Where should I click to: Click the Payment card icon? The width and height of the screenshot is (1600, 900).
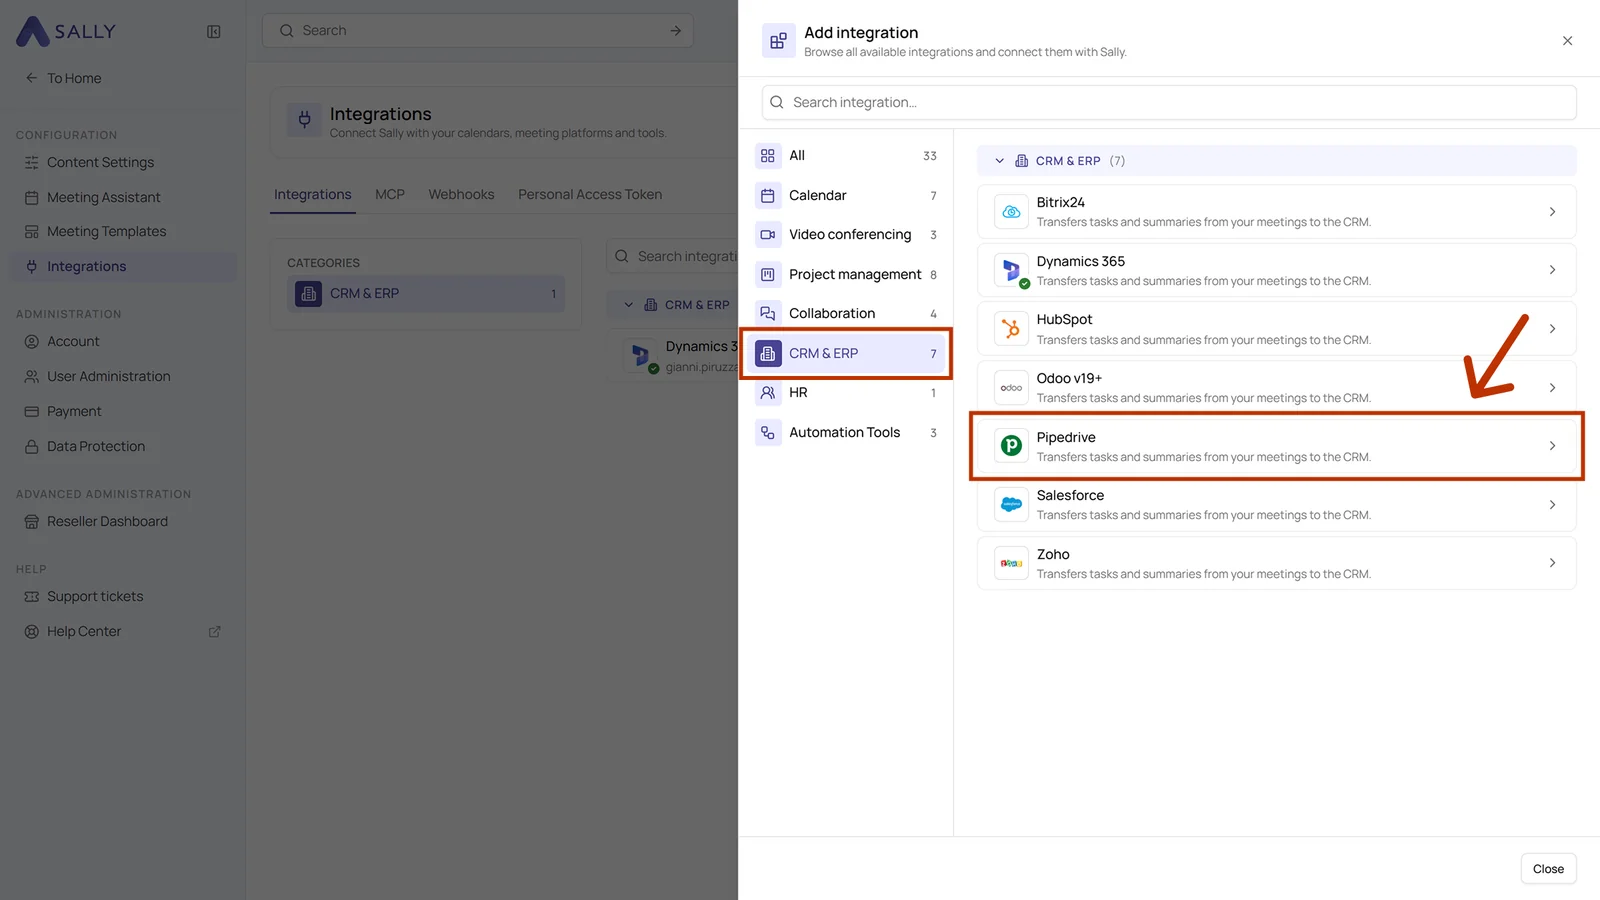pyautogui.click(x=32, y=412)
